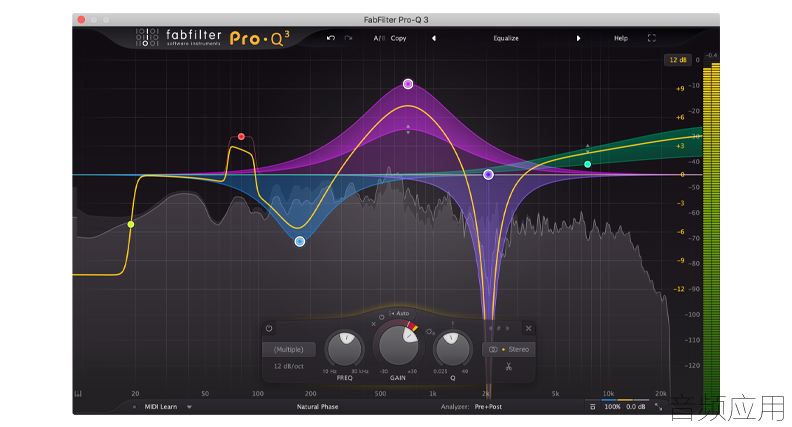
Task: Remove dynamic range with the small X
Action: [374, 324]
